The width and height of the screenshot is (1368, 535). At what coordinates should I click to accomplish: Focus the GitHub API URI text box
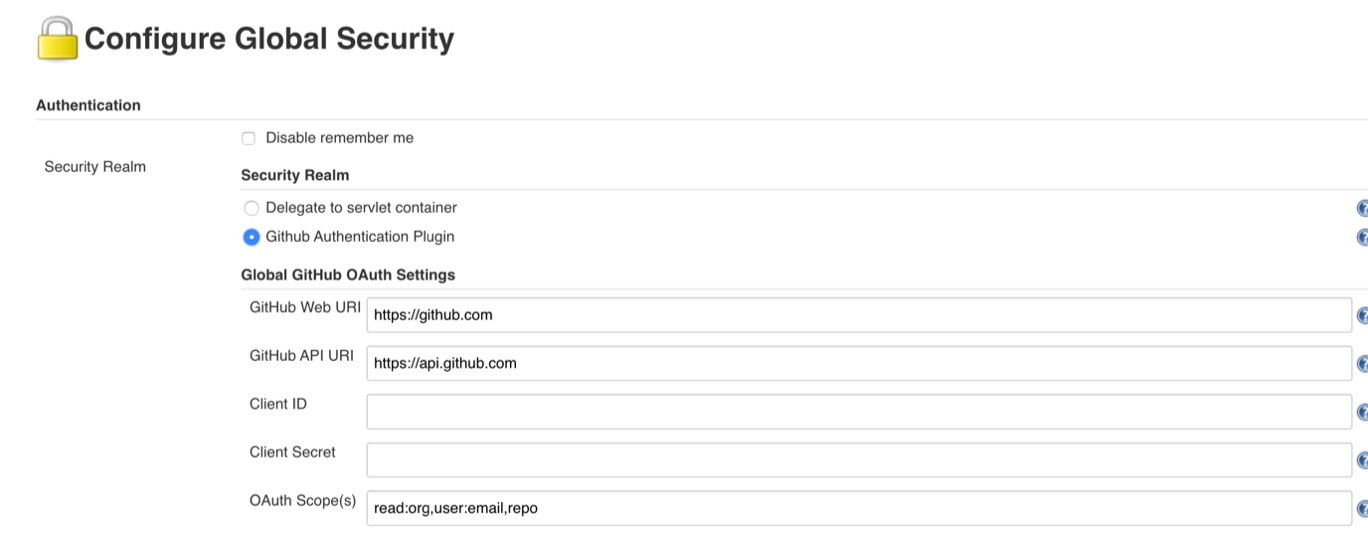point(859,363)
